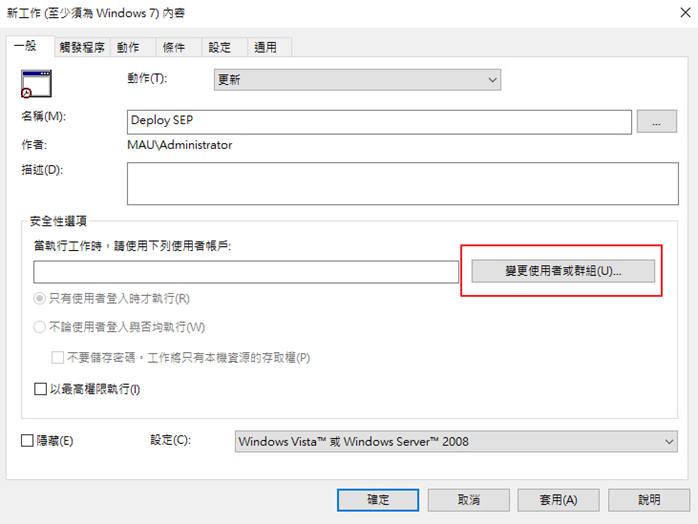Choose 不論使用者登入與否均執行 radio option
This screenshot has height=524, width=698.
point(40,327)
